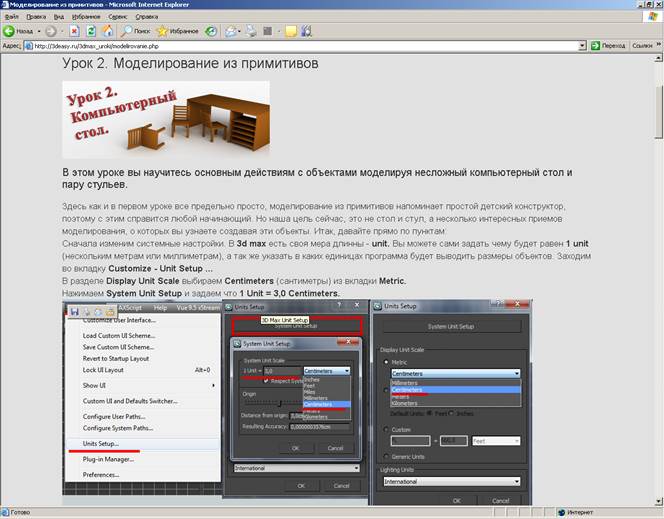Open the History toolbar icon
Image resolution: width=664 pixels, height=519 pixels.
pyautogui.click(x=211, y=31)
